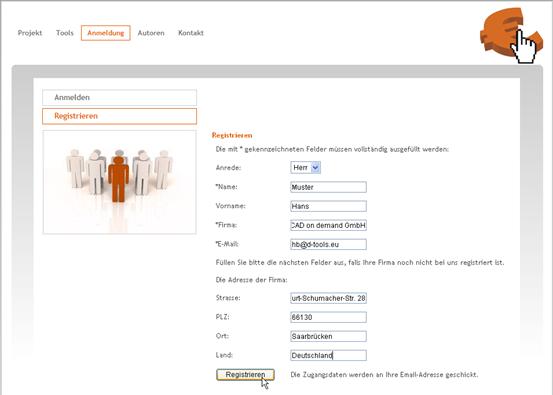This screenshot has width=553, height=395.
Task: Click the note about Zugangsdaten email
Action: [384, 375]
